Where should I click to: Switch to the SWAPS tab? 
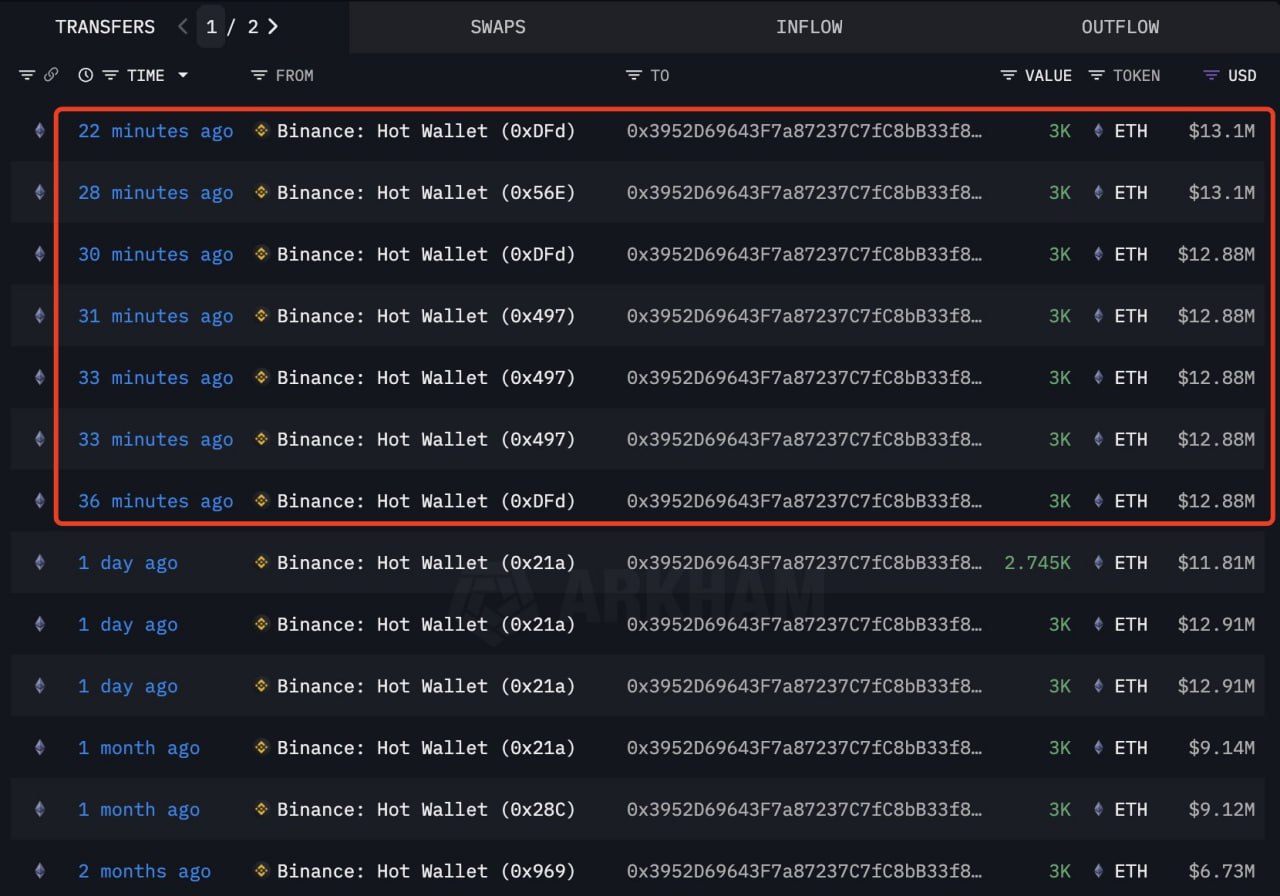click(498, 27)
